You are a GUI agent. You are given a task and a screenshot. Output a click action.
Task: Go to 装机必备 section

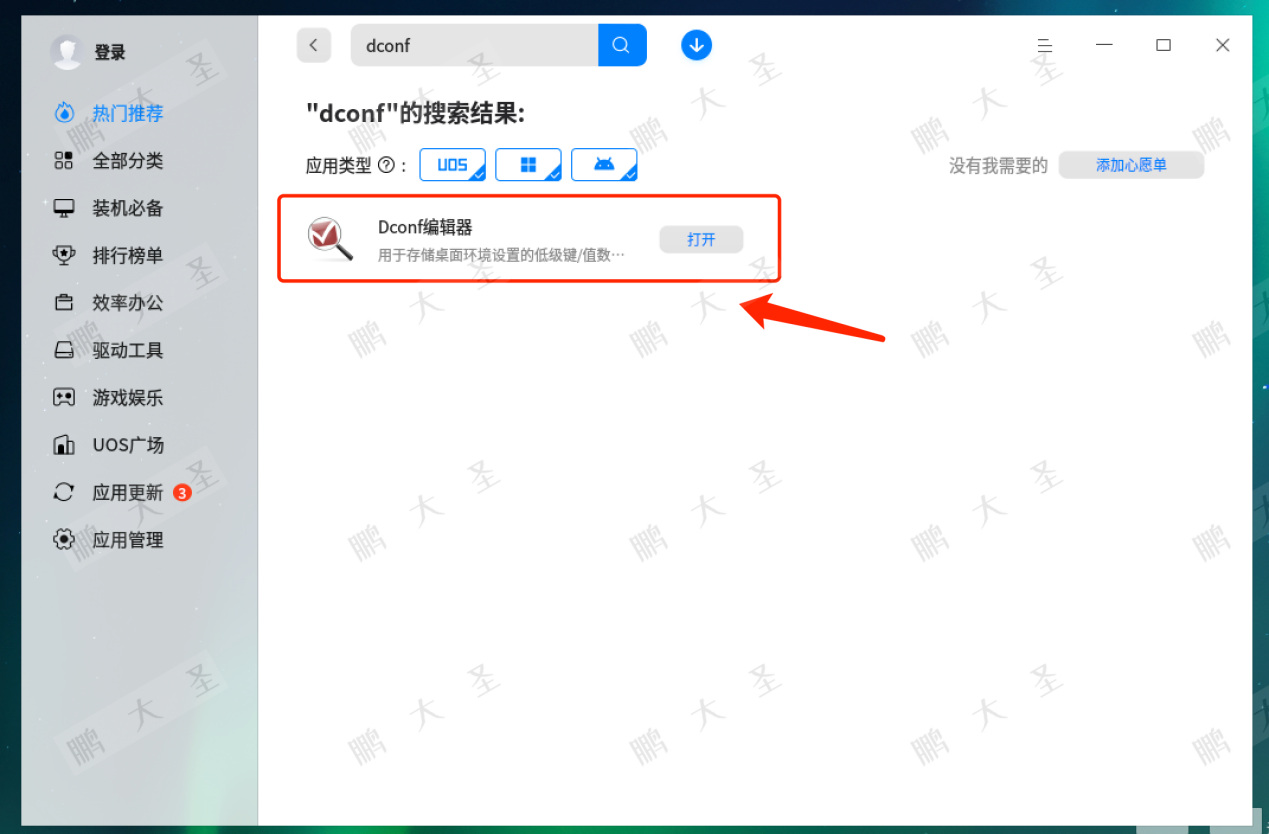tap(128, 208)
